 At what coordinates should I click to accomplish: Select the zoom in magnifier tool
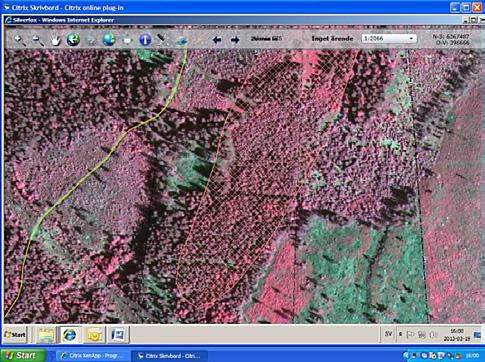pyautogui.click(x=20, y=40)
